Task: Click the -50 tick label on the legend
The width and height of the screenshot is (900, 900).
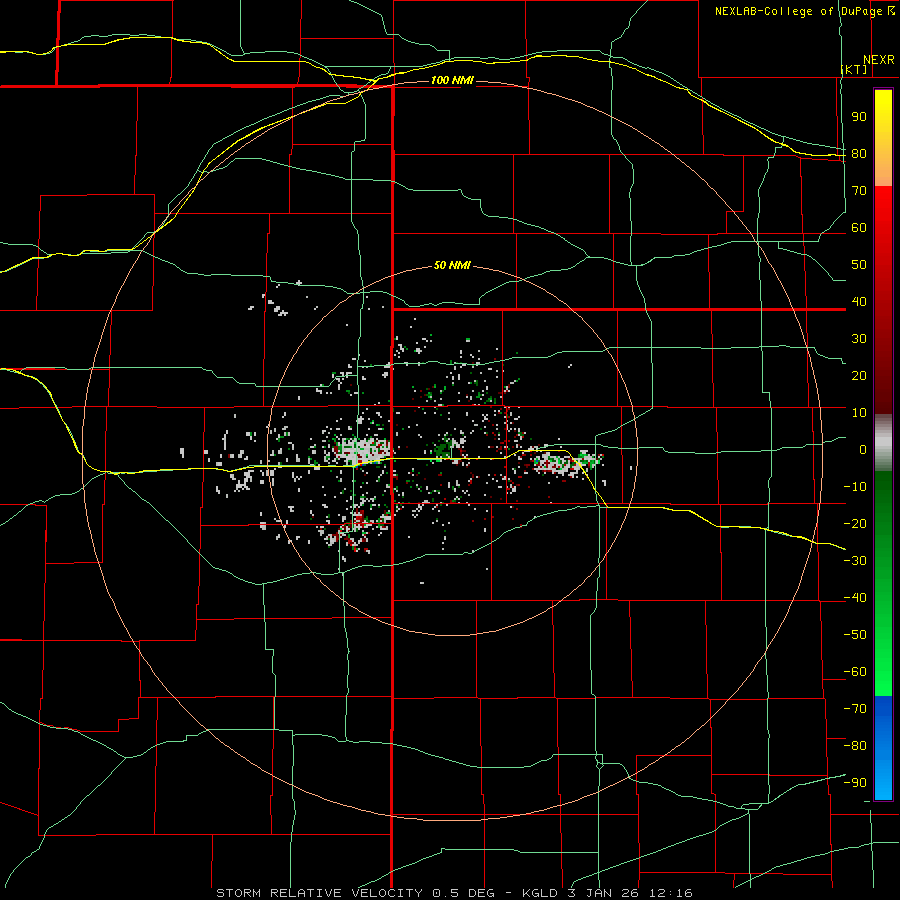Action: pos(855,634)
